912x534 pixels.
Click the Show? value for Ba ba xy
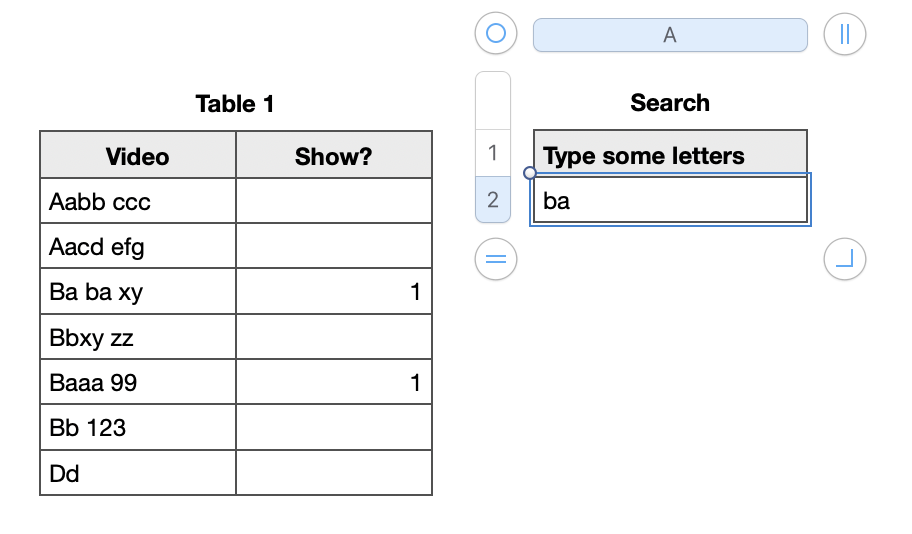[334, 292]
